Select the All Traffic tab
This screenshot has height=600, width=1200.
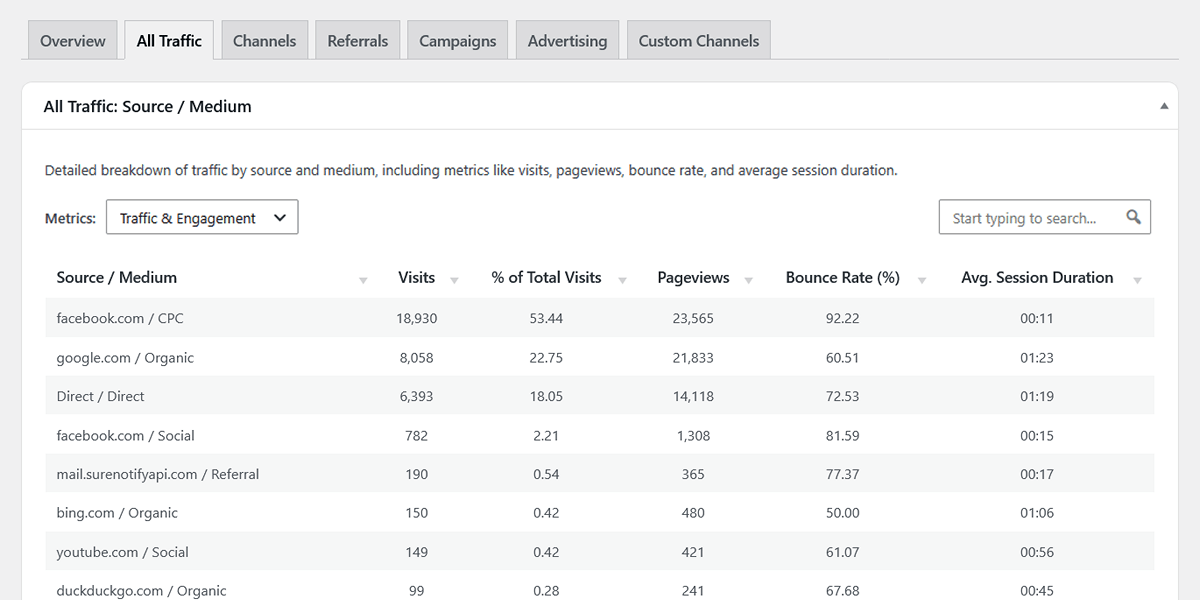point(169,41)
